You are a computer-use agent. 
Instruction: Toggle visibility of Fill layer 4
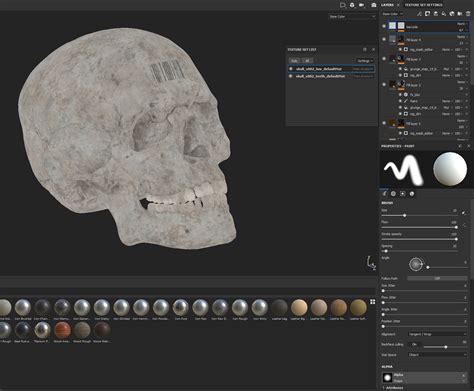click(x=384, y=39)
